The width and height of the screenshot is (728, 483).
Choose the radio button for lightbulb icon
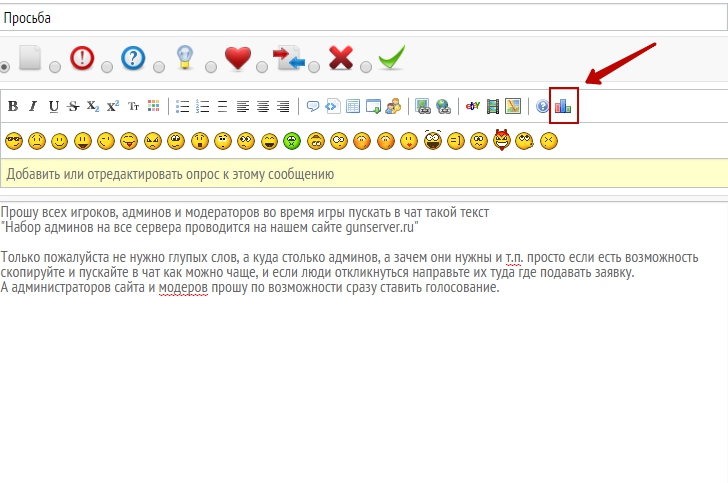(159, 67)
